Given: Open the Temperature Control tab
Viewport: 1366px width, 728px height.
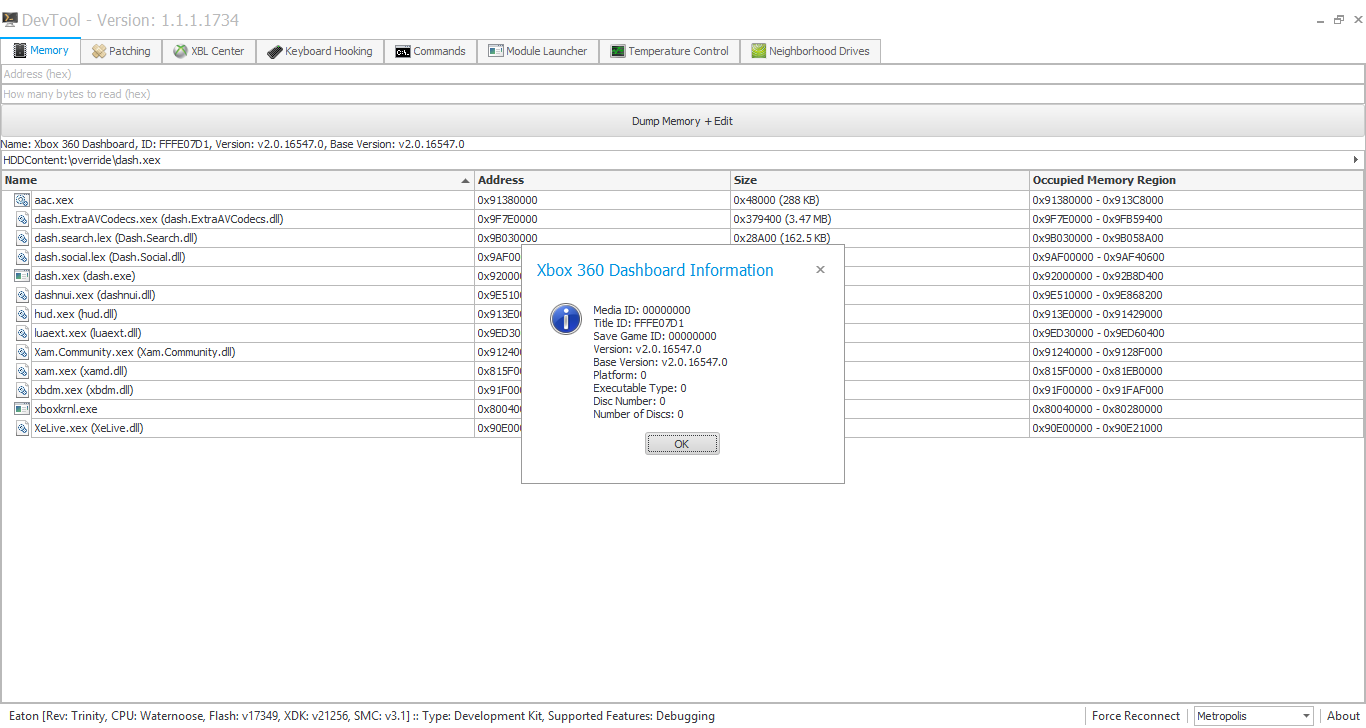Looking at the screenshot, I should [x=670, y=51].
